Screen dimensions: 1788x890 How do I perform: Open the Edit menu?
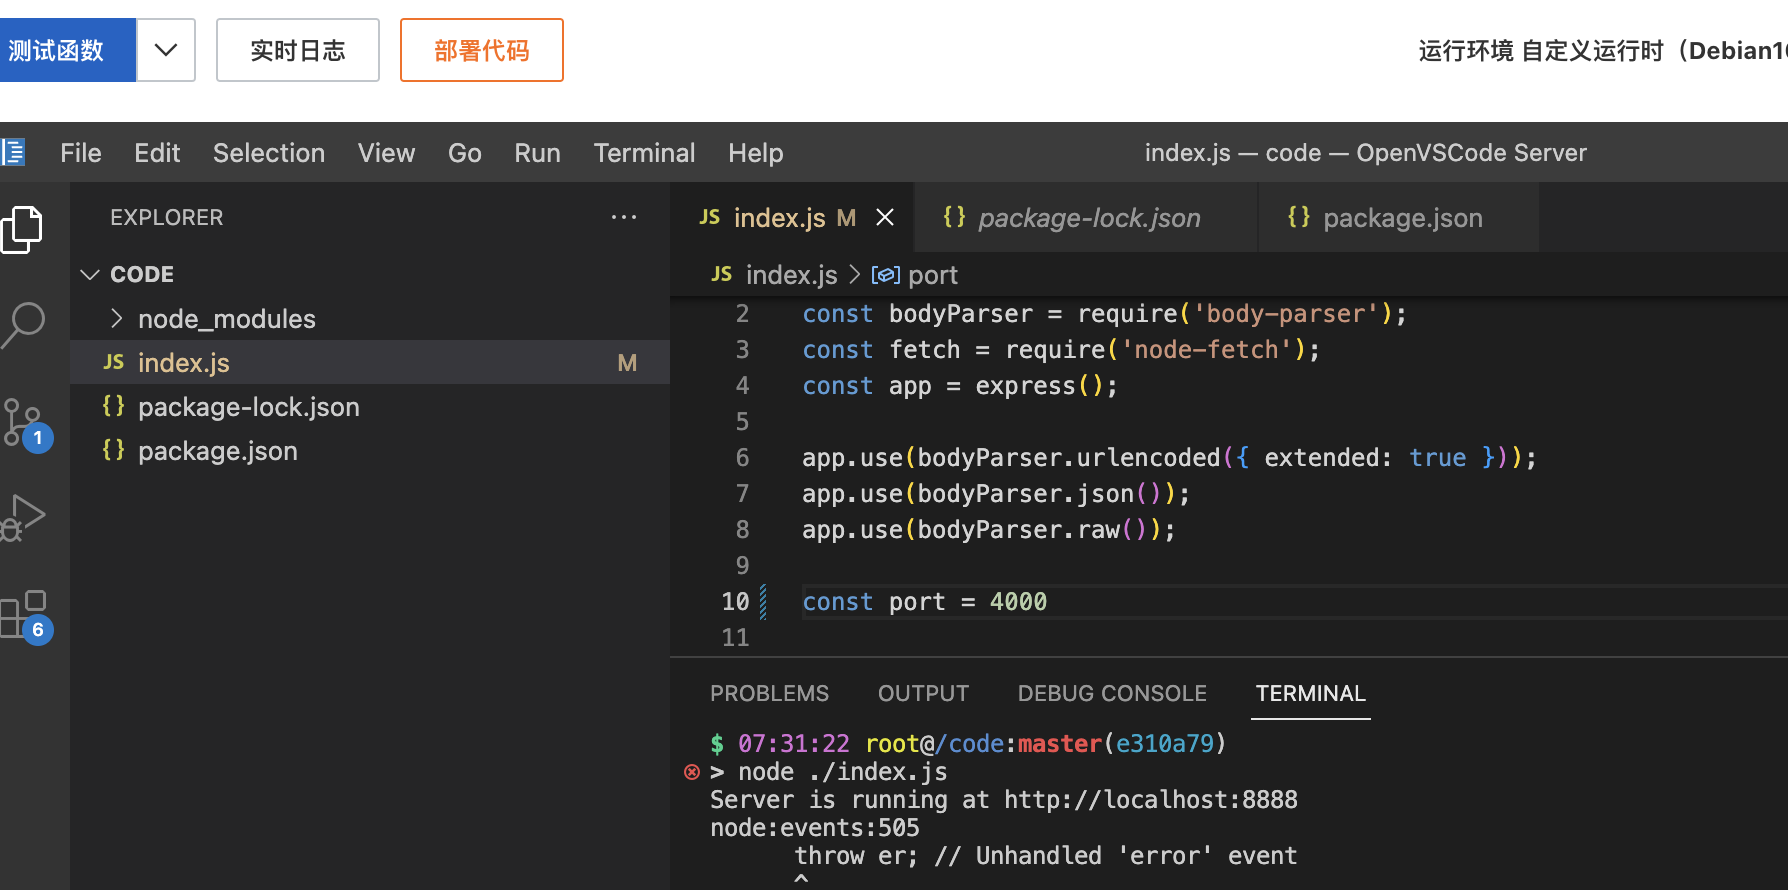[157, 153]
